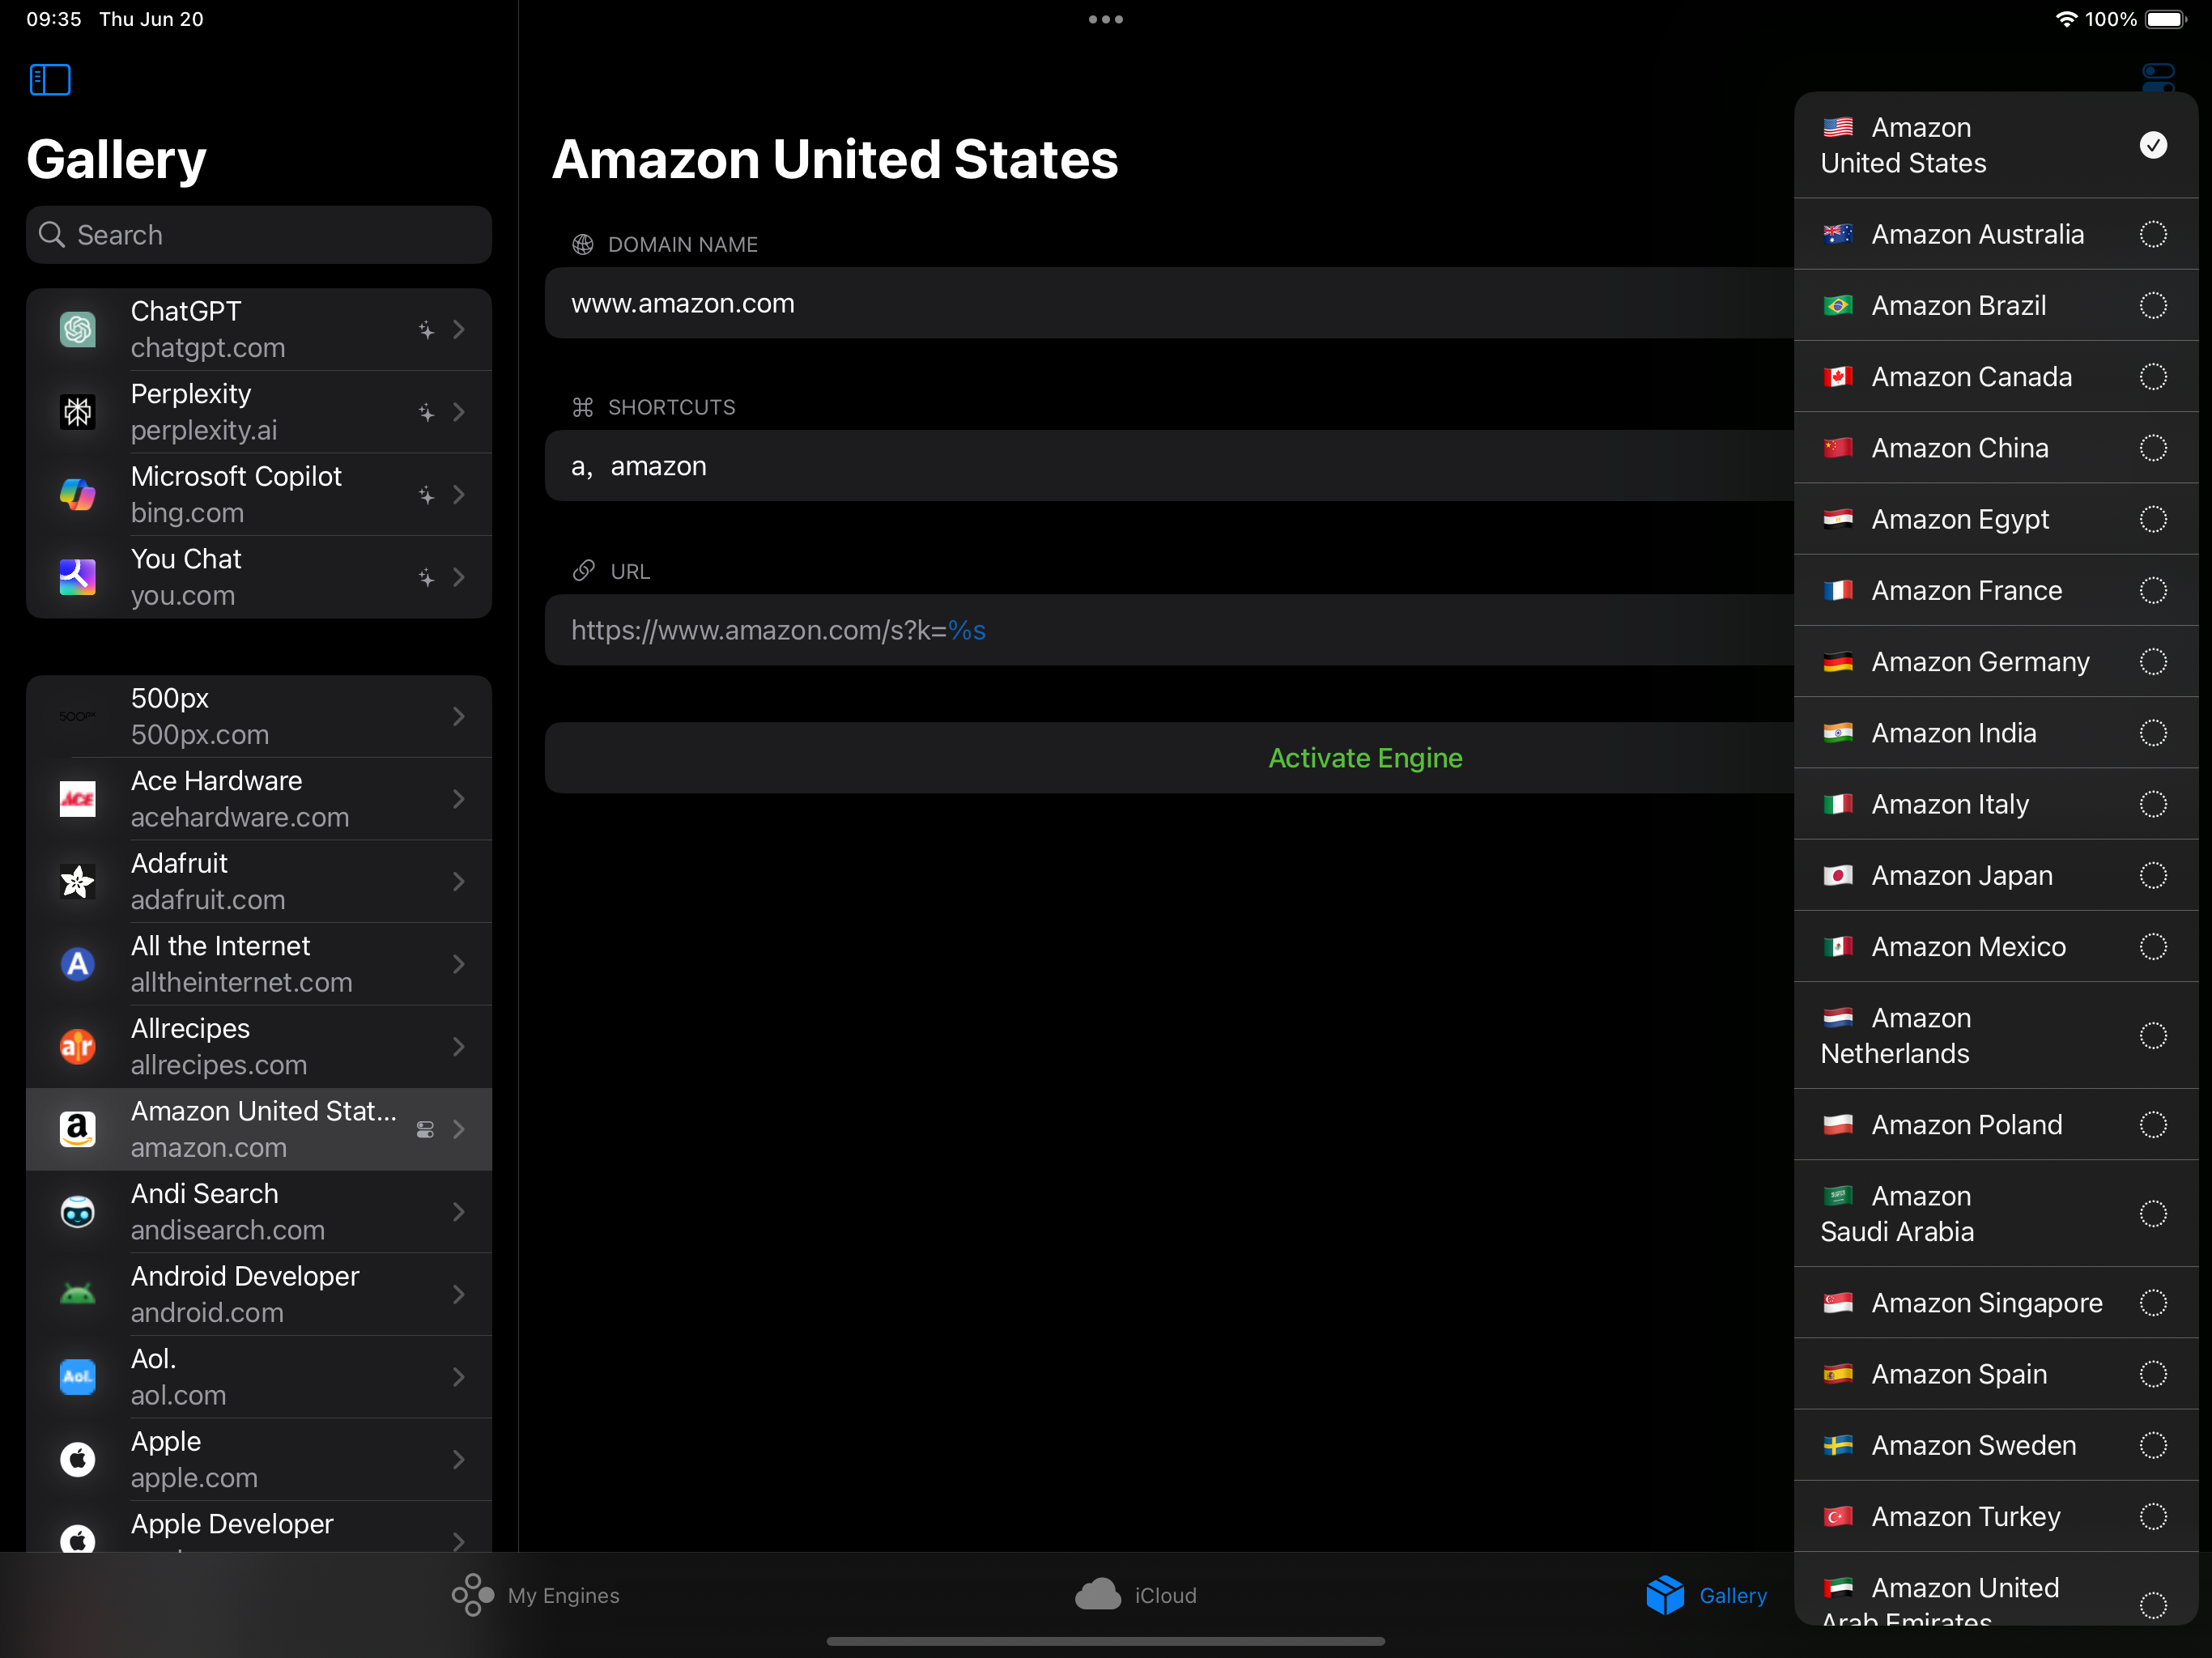Expand Ace Hardware entry chevron
The height and width of the screenshot is (1658, 2212).
coord(459,799)
